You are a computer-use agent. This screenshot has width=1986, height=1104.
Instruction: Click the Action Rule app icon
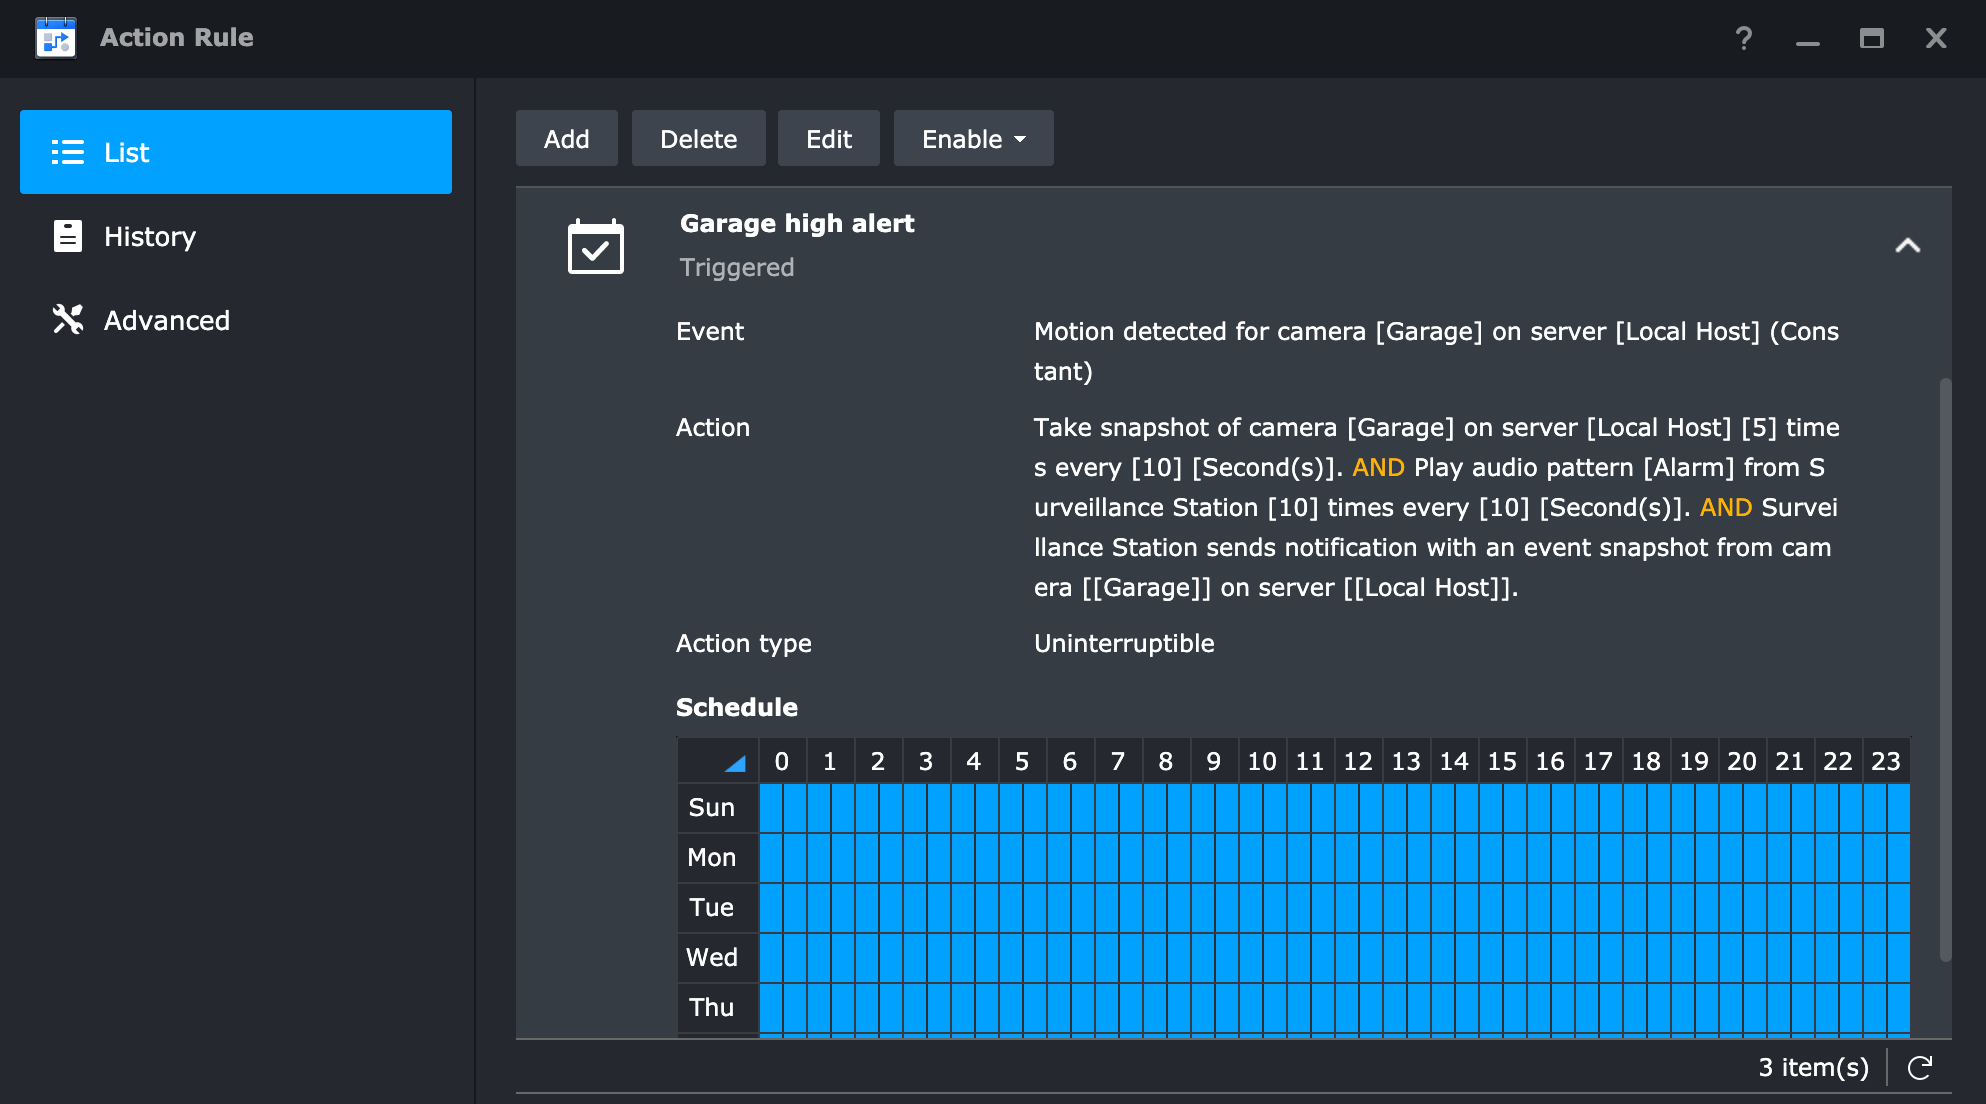point(56,38)
